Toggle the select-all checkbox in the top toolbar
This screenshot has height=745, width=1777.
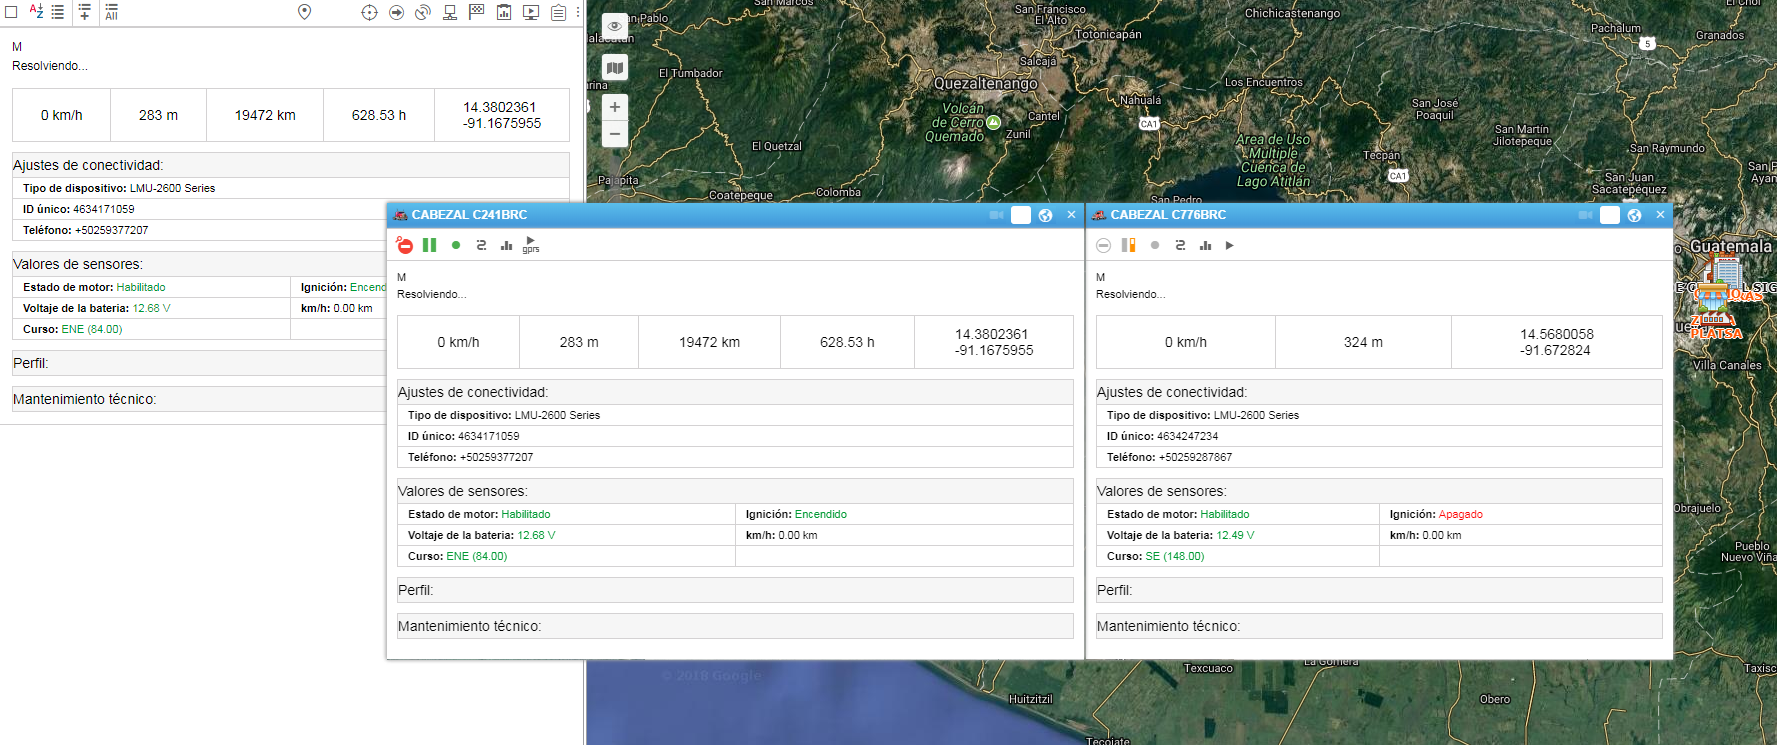12,12
